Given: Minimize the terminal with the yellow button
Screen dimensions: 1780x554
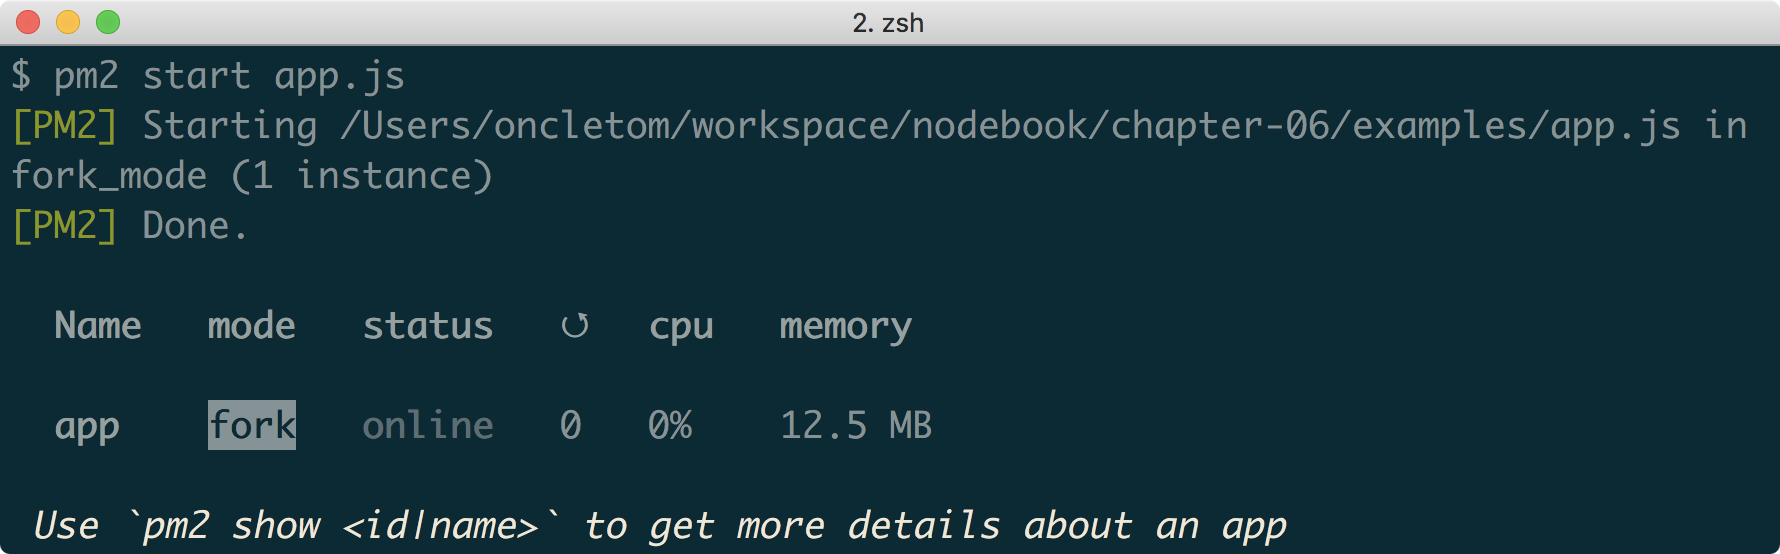Looking at the screenshot, I should click(68, 22).
